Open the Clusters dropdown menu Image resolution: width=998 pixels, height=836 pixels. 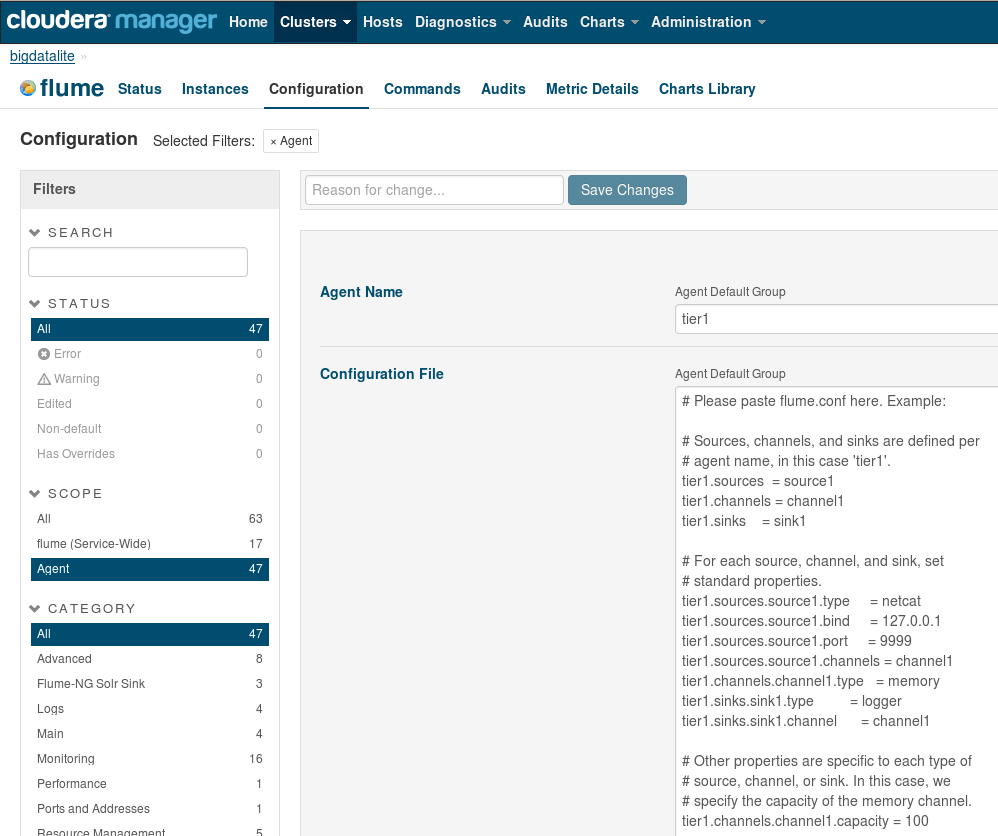315,22
